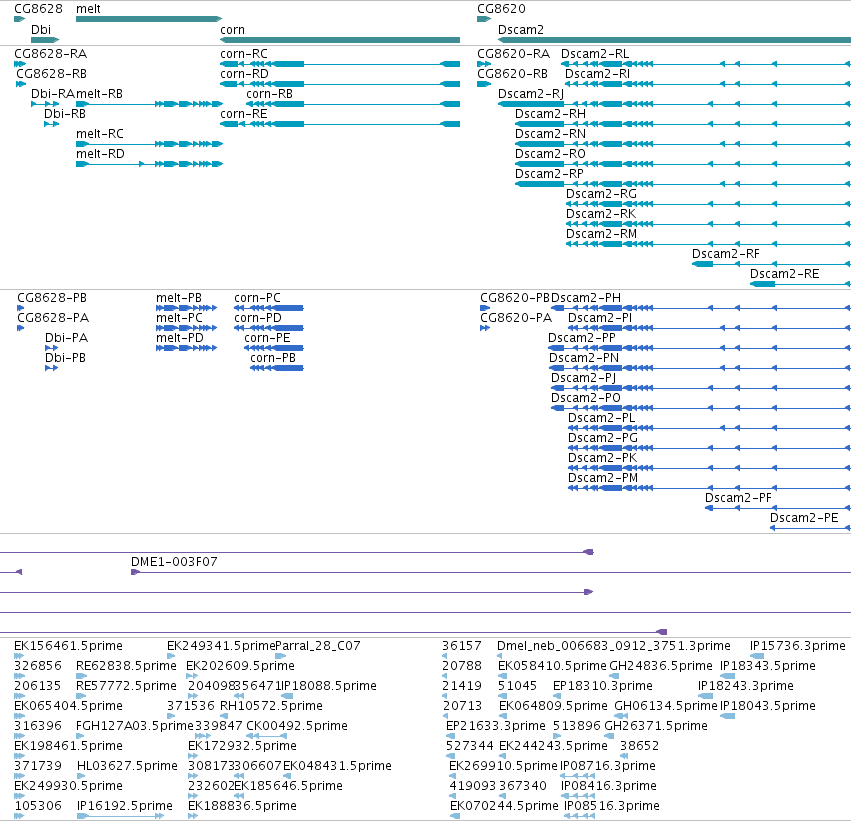
Task: Click EST label RE62838.5prime
Action: [126, 666]
